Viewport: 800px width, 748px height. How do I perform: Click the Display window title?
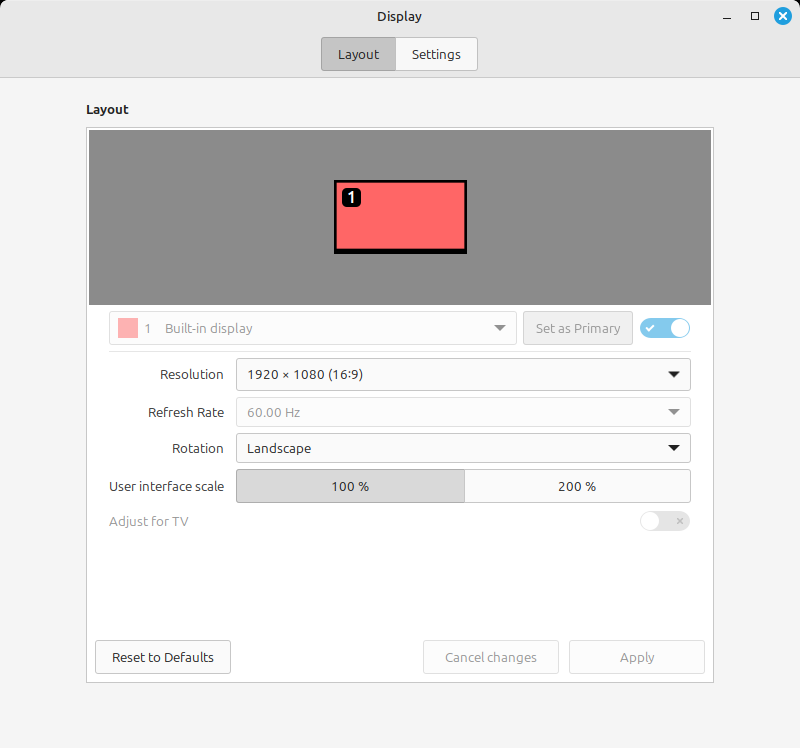[x=399, y=16]
